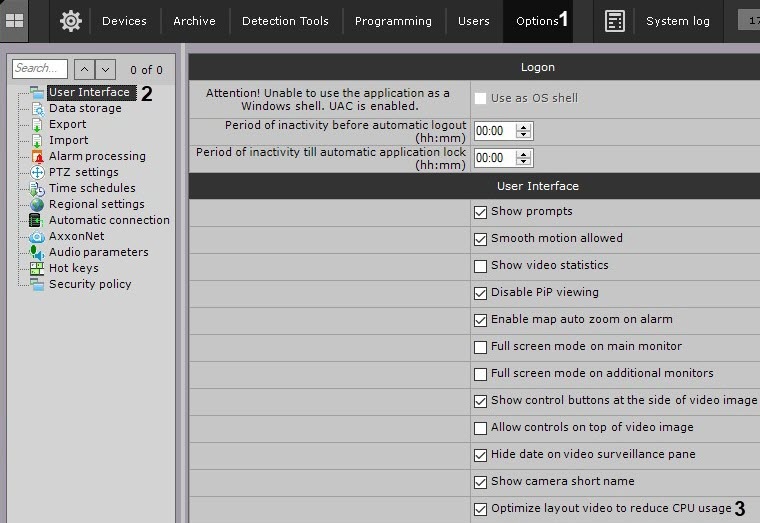This screenshot has height=523, width=760.
Task: Click the Hot keys icon in tree
Action: click(37, 268)
